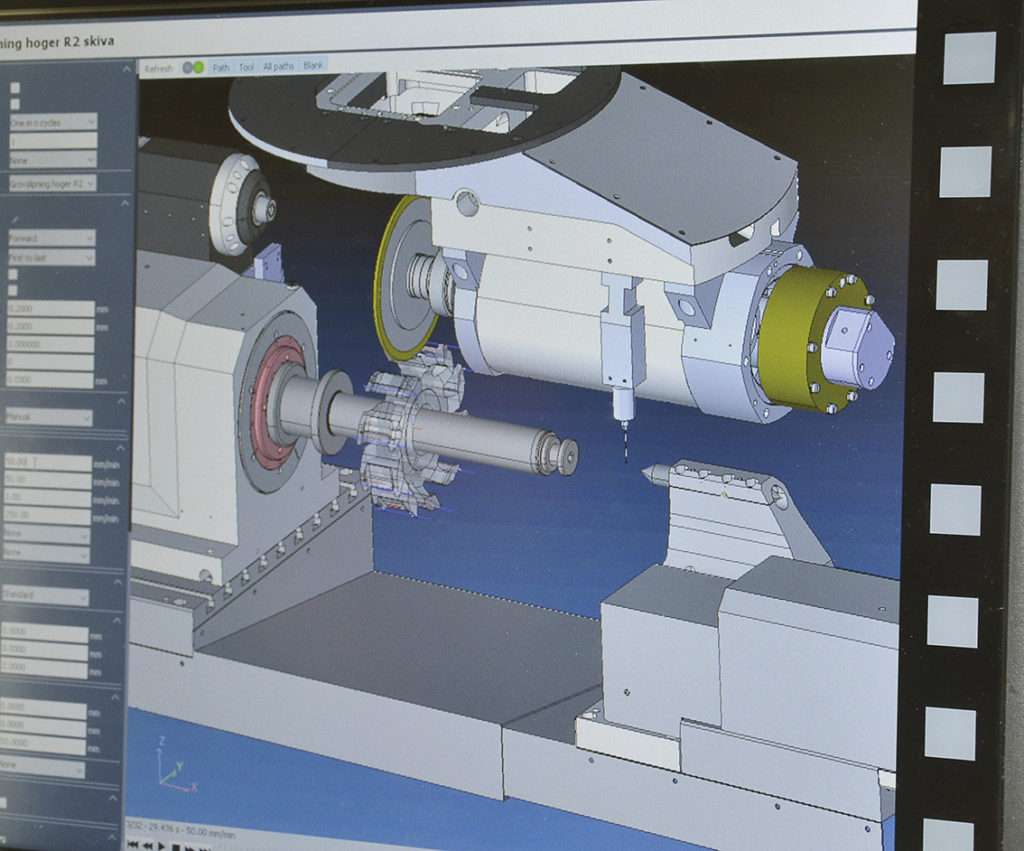The height and width of the screenshot is (851, 1024).
Task: Enable the All paths view
Action: [x=278, y=67]
